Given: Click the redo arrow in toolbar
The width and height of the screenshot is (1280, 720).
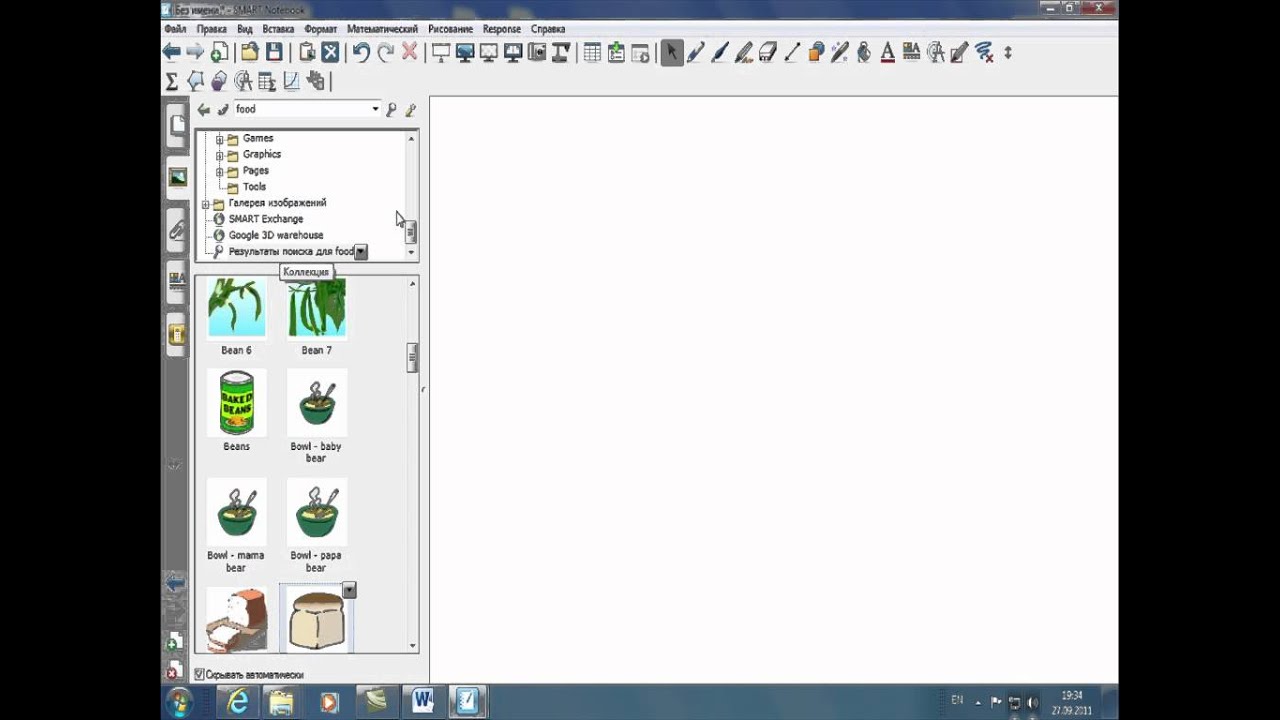Looking at the screenshot, I should click(x=386, y=53).
